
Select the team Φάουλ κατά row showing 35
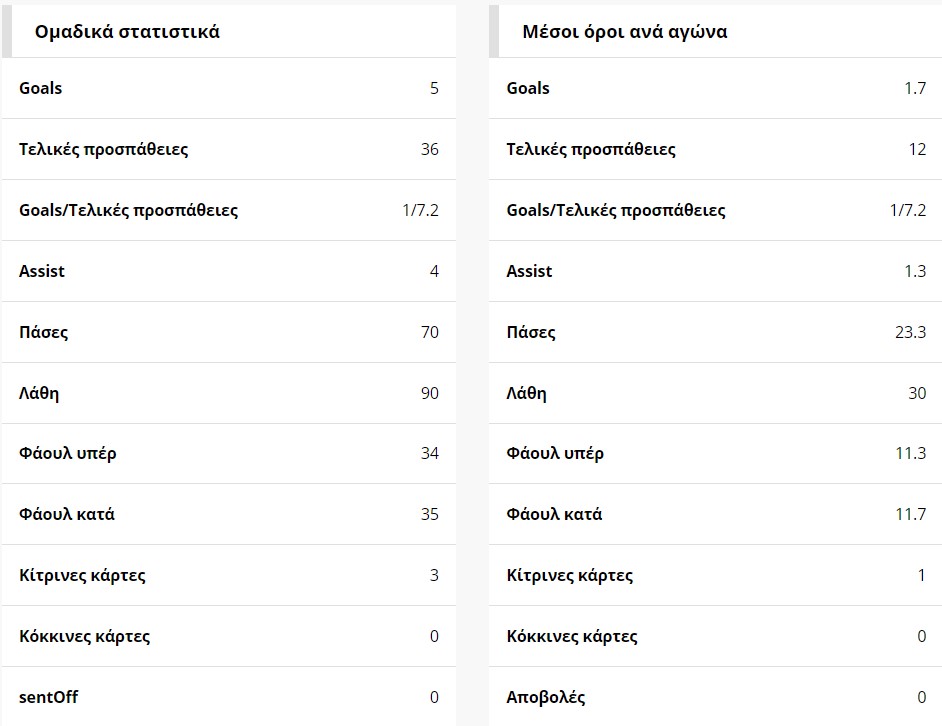229,514
